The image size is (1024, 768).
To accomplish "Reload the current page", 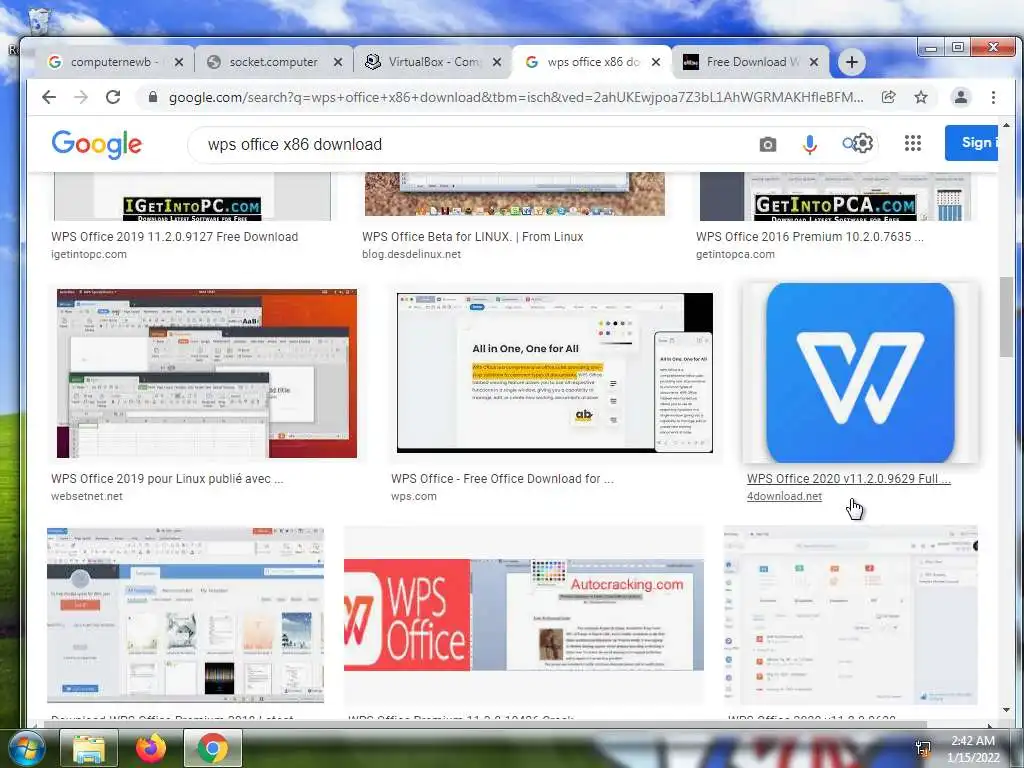I will [113, 97].
